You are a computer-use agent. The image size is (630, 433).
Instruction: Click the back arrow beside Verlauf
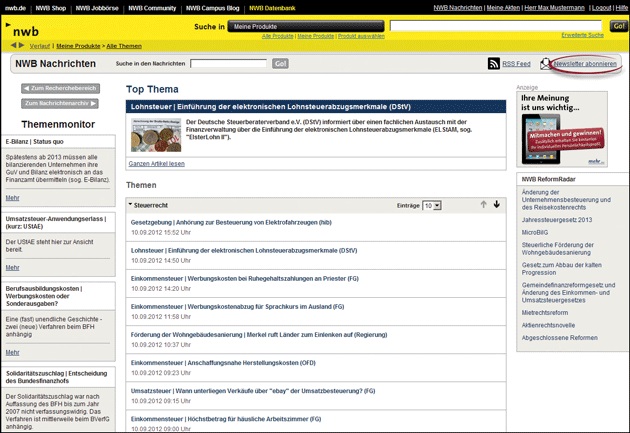point(13,46)
